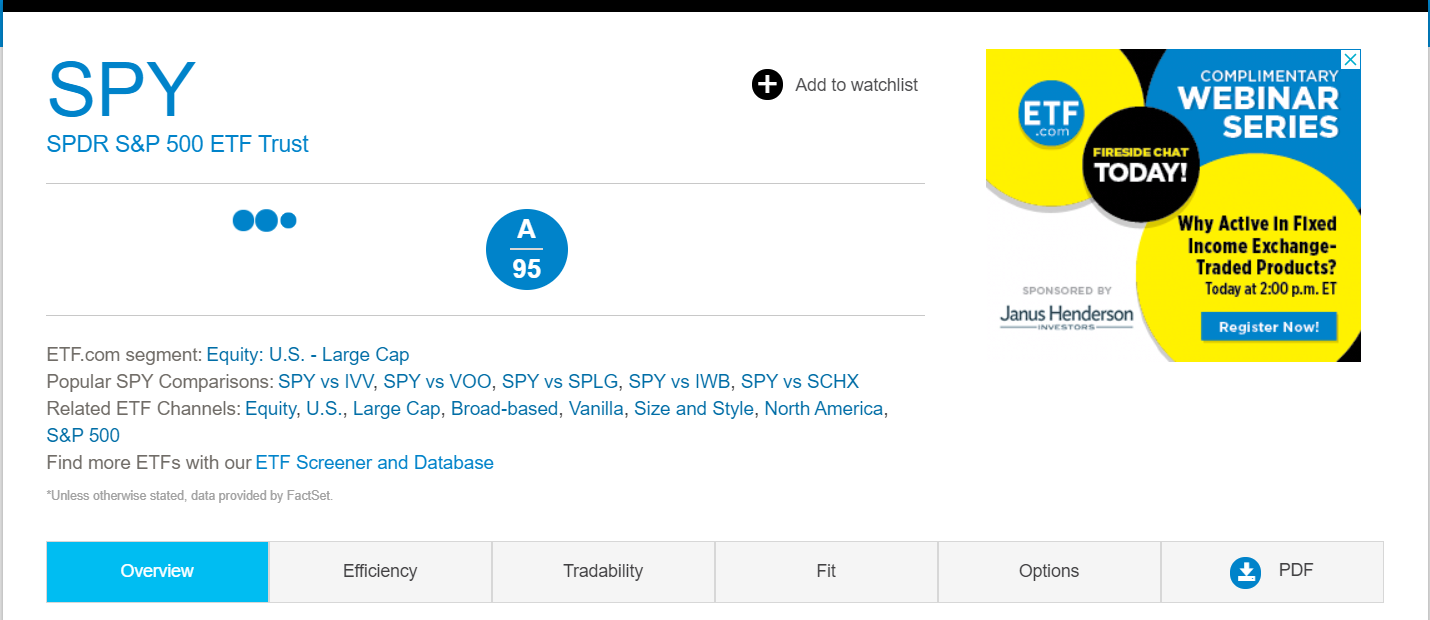Open the North America channel link
1430x620 pixels.
pyautogui.click(x=824, y=409)
